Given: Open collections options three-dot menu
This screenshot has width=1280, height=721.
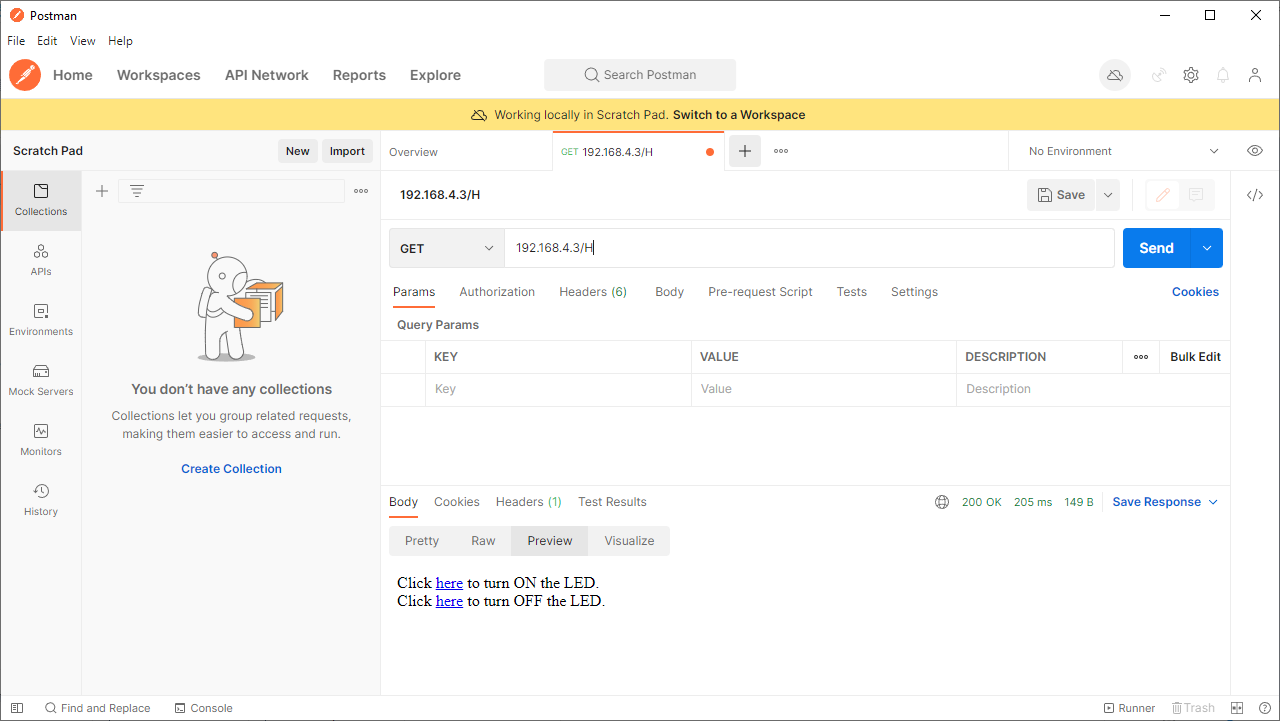Looking at the screenshot, I should [x=361, y=191].
